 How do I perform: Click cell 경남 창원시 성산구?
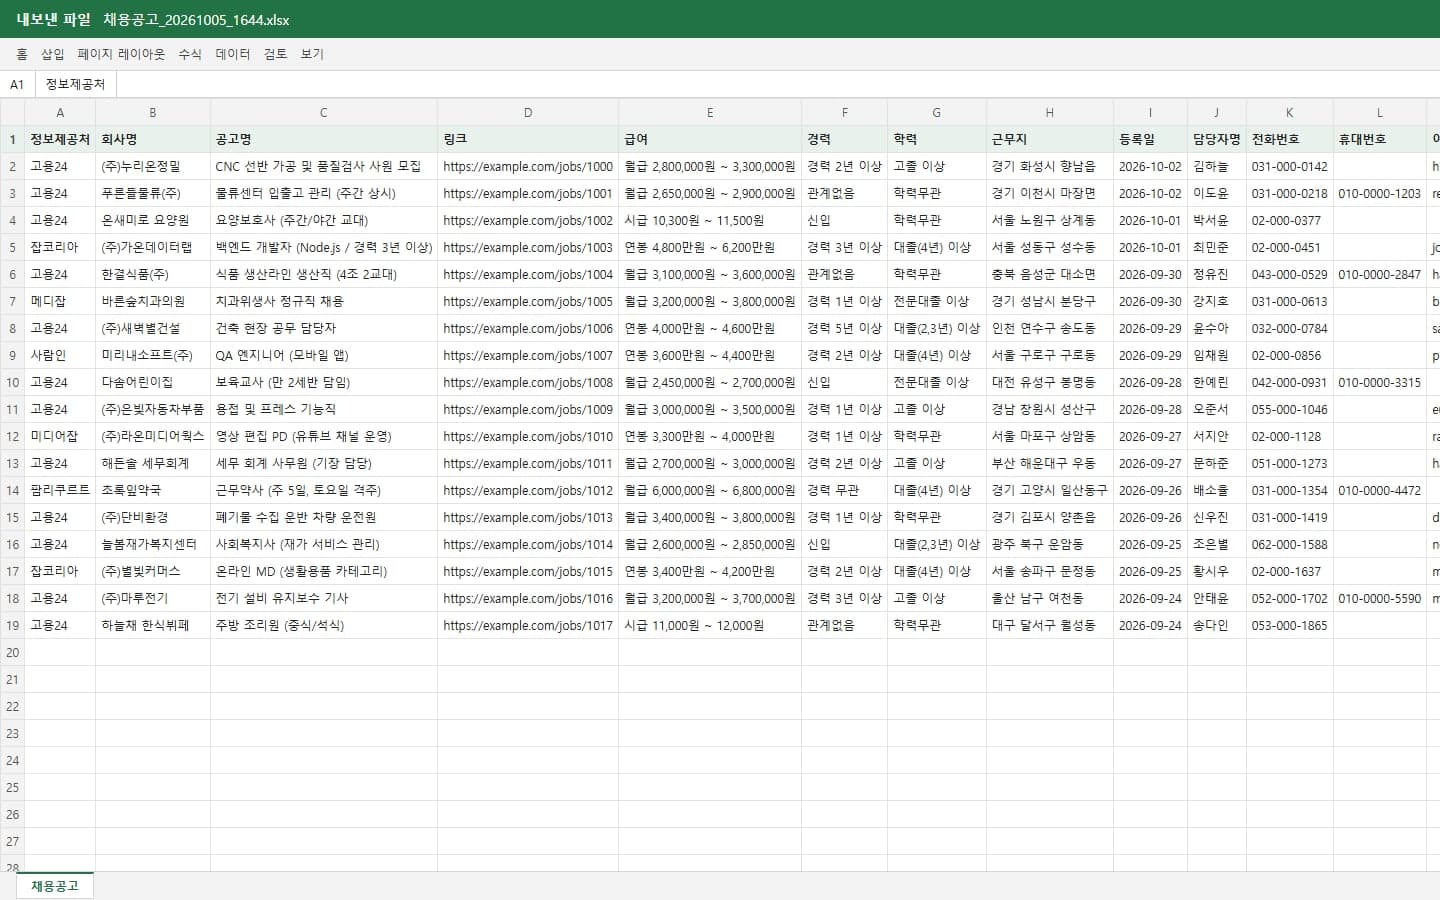1050,410
